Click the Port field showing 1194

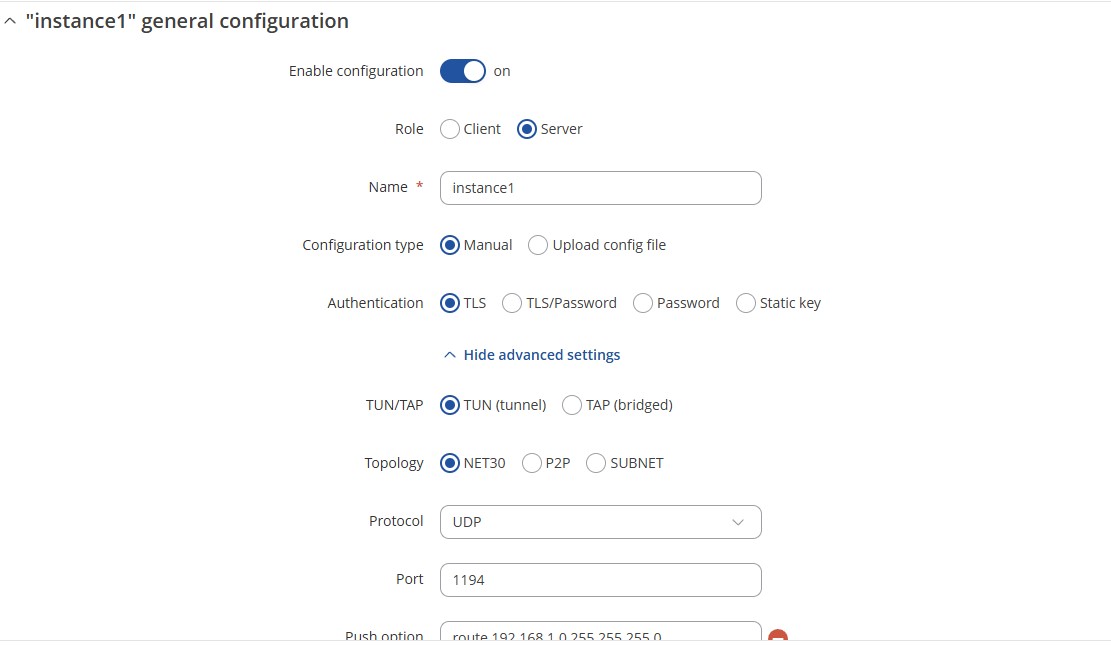coord(601,580)
